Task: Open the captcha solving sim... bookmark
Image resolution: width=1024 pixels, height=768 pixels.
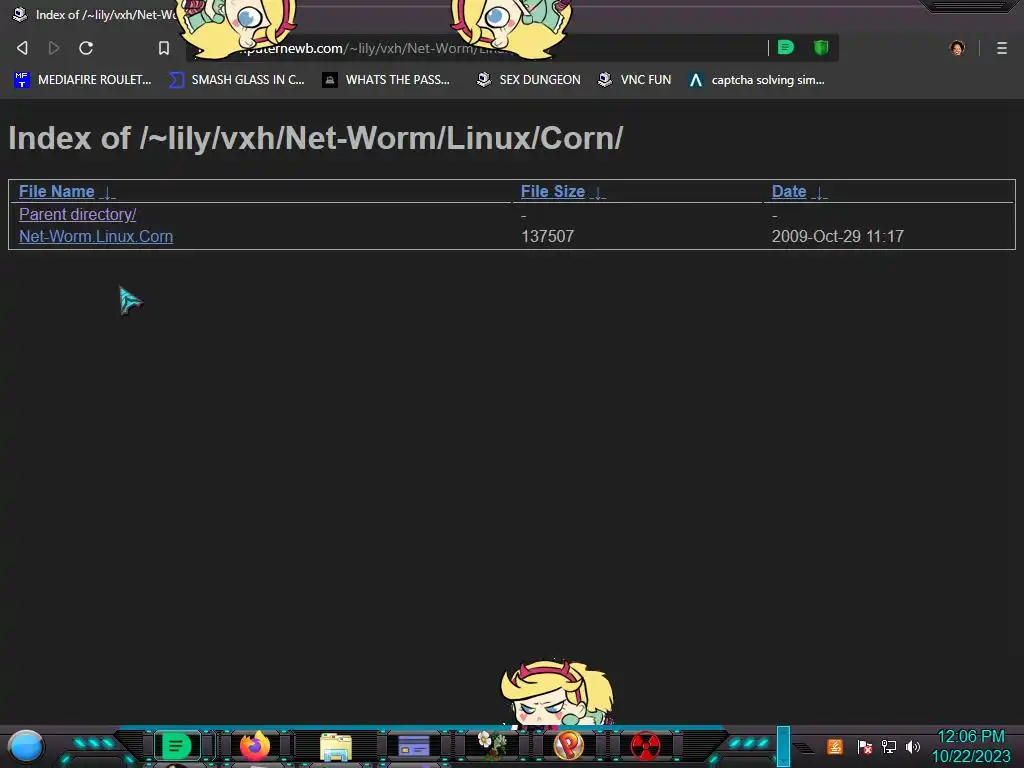Action: click(756, 80)
